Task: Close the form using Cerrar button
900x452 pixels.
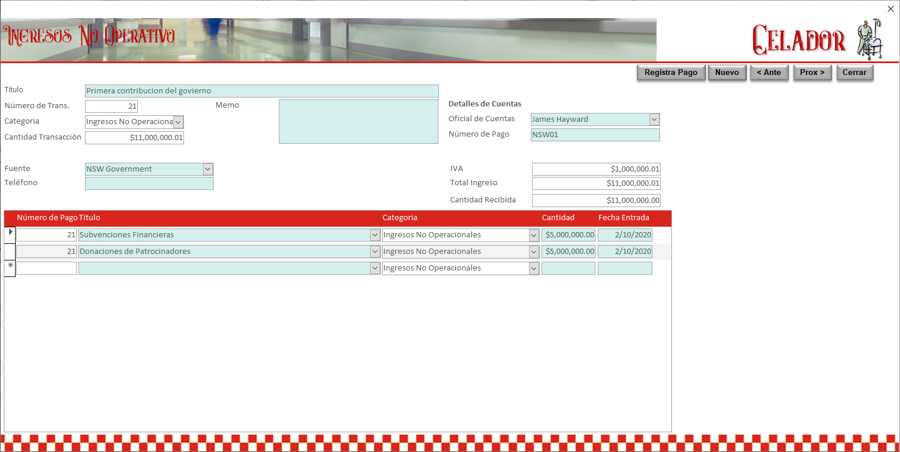Action: pos(855,72)
